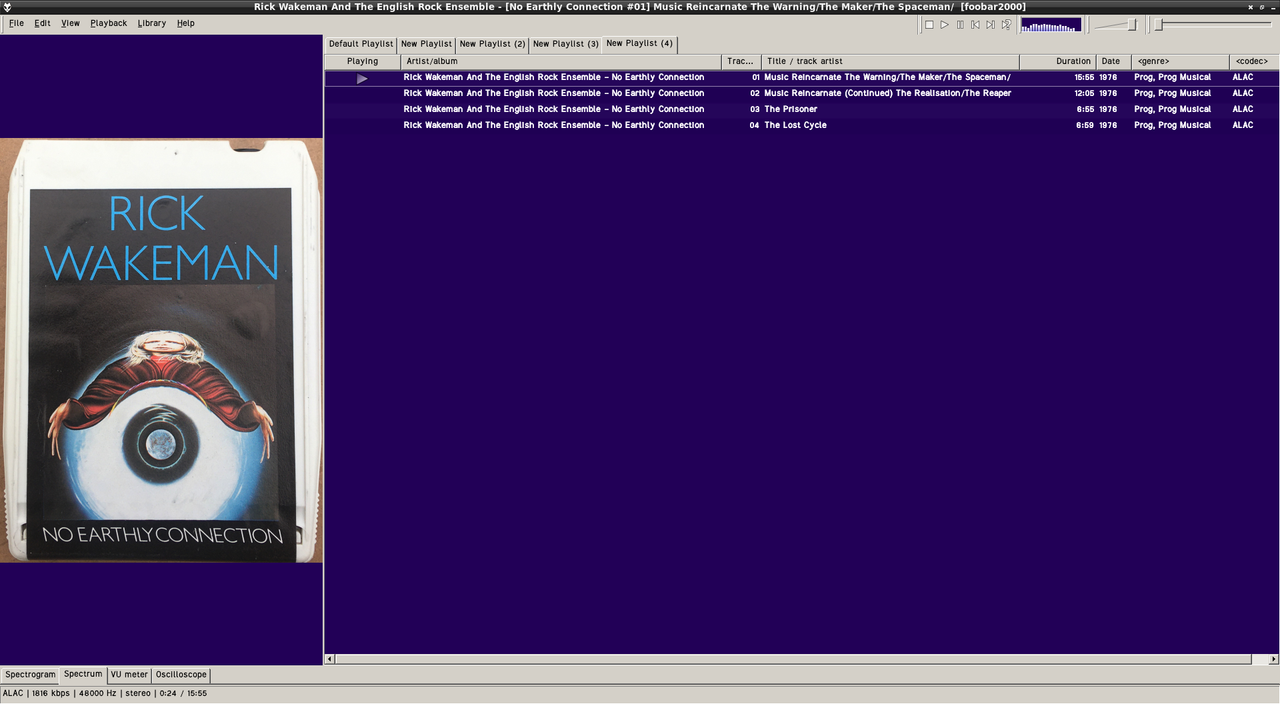Click the volume slider
Screen dimensions: 1280x704
(x=1115, y=24)
